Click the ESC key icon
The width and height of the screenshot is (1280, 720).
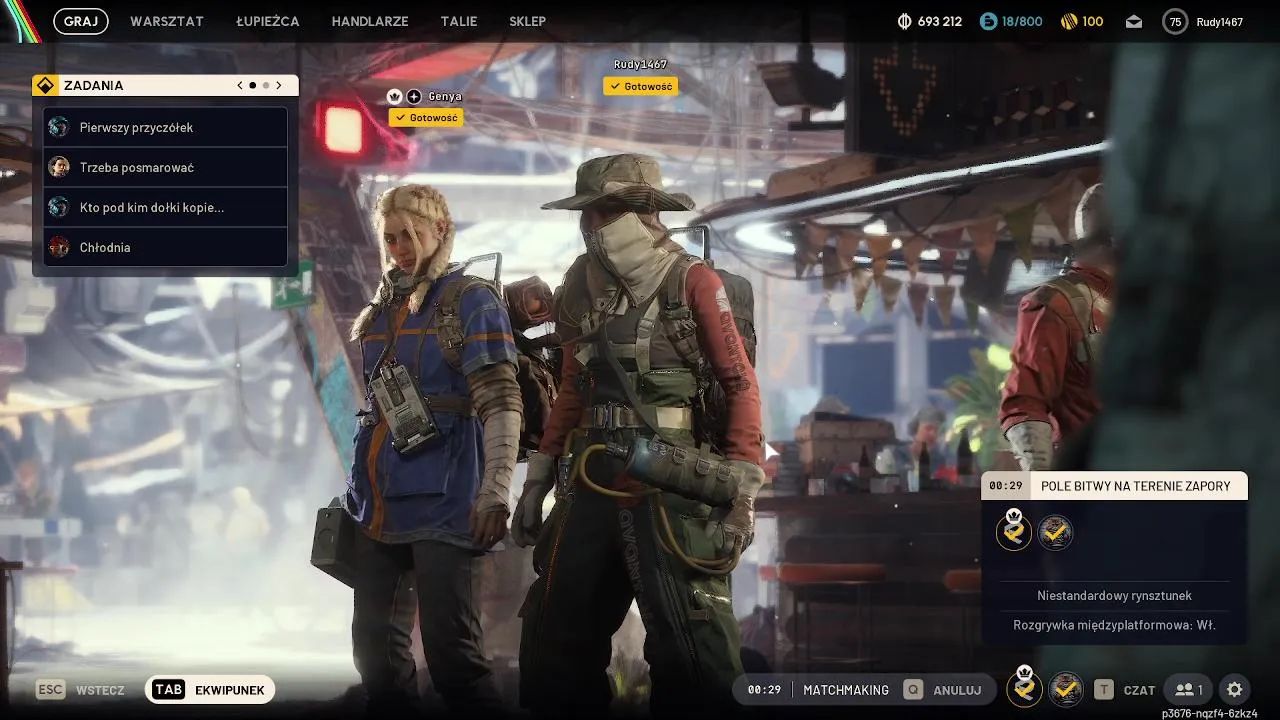pyautogui.click(x=51, y=690)
